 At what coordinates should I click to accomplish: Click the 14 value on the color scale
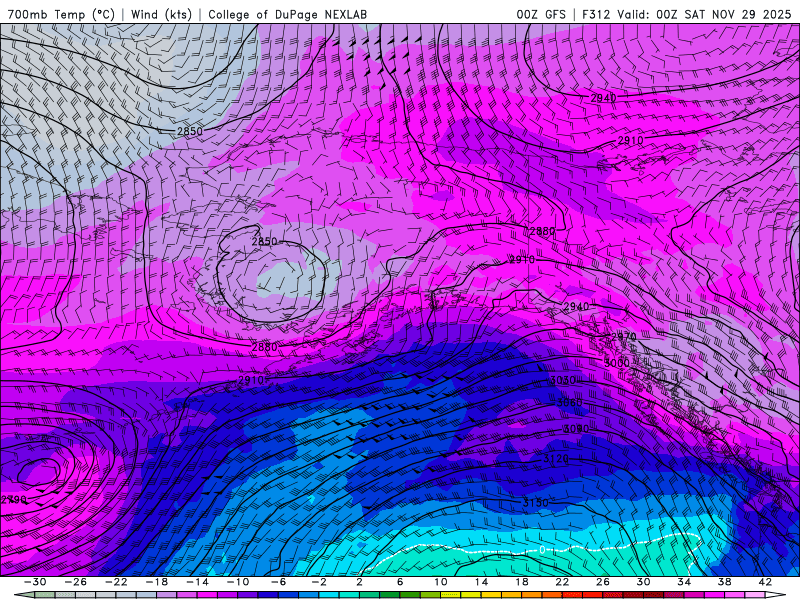[x=481, y=582]
